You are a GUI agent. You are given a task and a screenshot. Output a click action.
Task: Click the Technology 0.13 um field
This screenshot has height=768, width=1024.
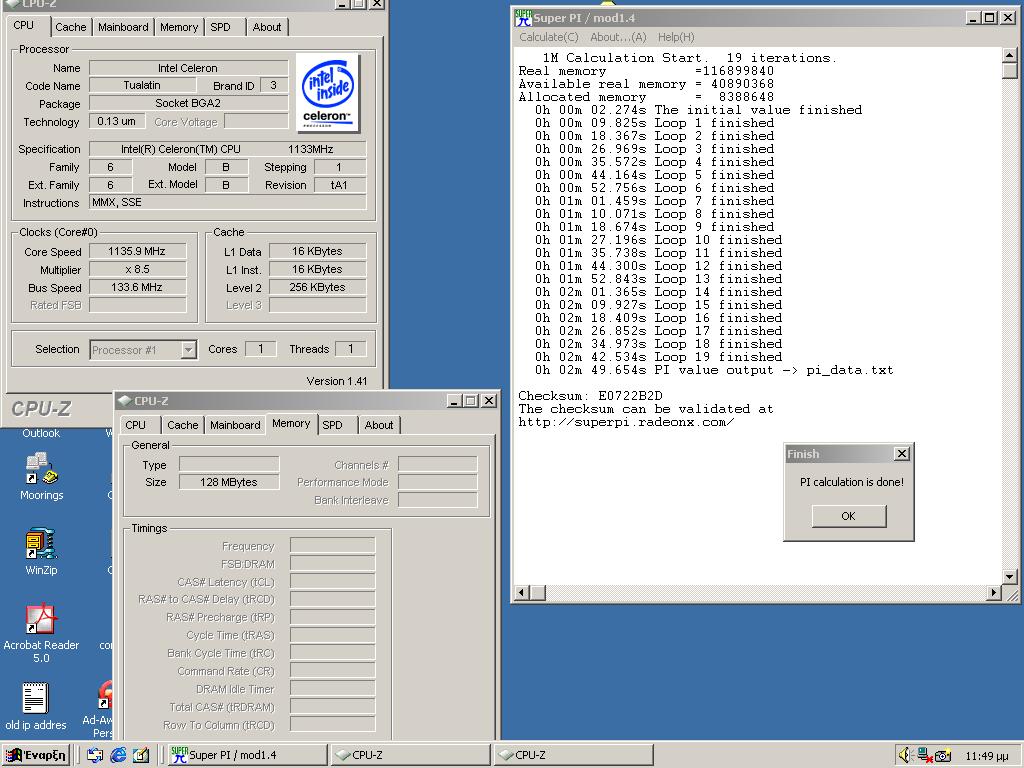[x=116, y=121]
